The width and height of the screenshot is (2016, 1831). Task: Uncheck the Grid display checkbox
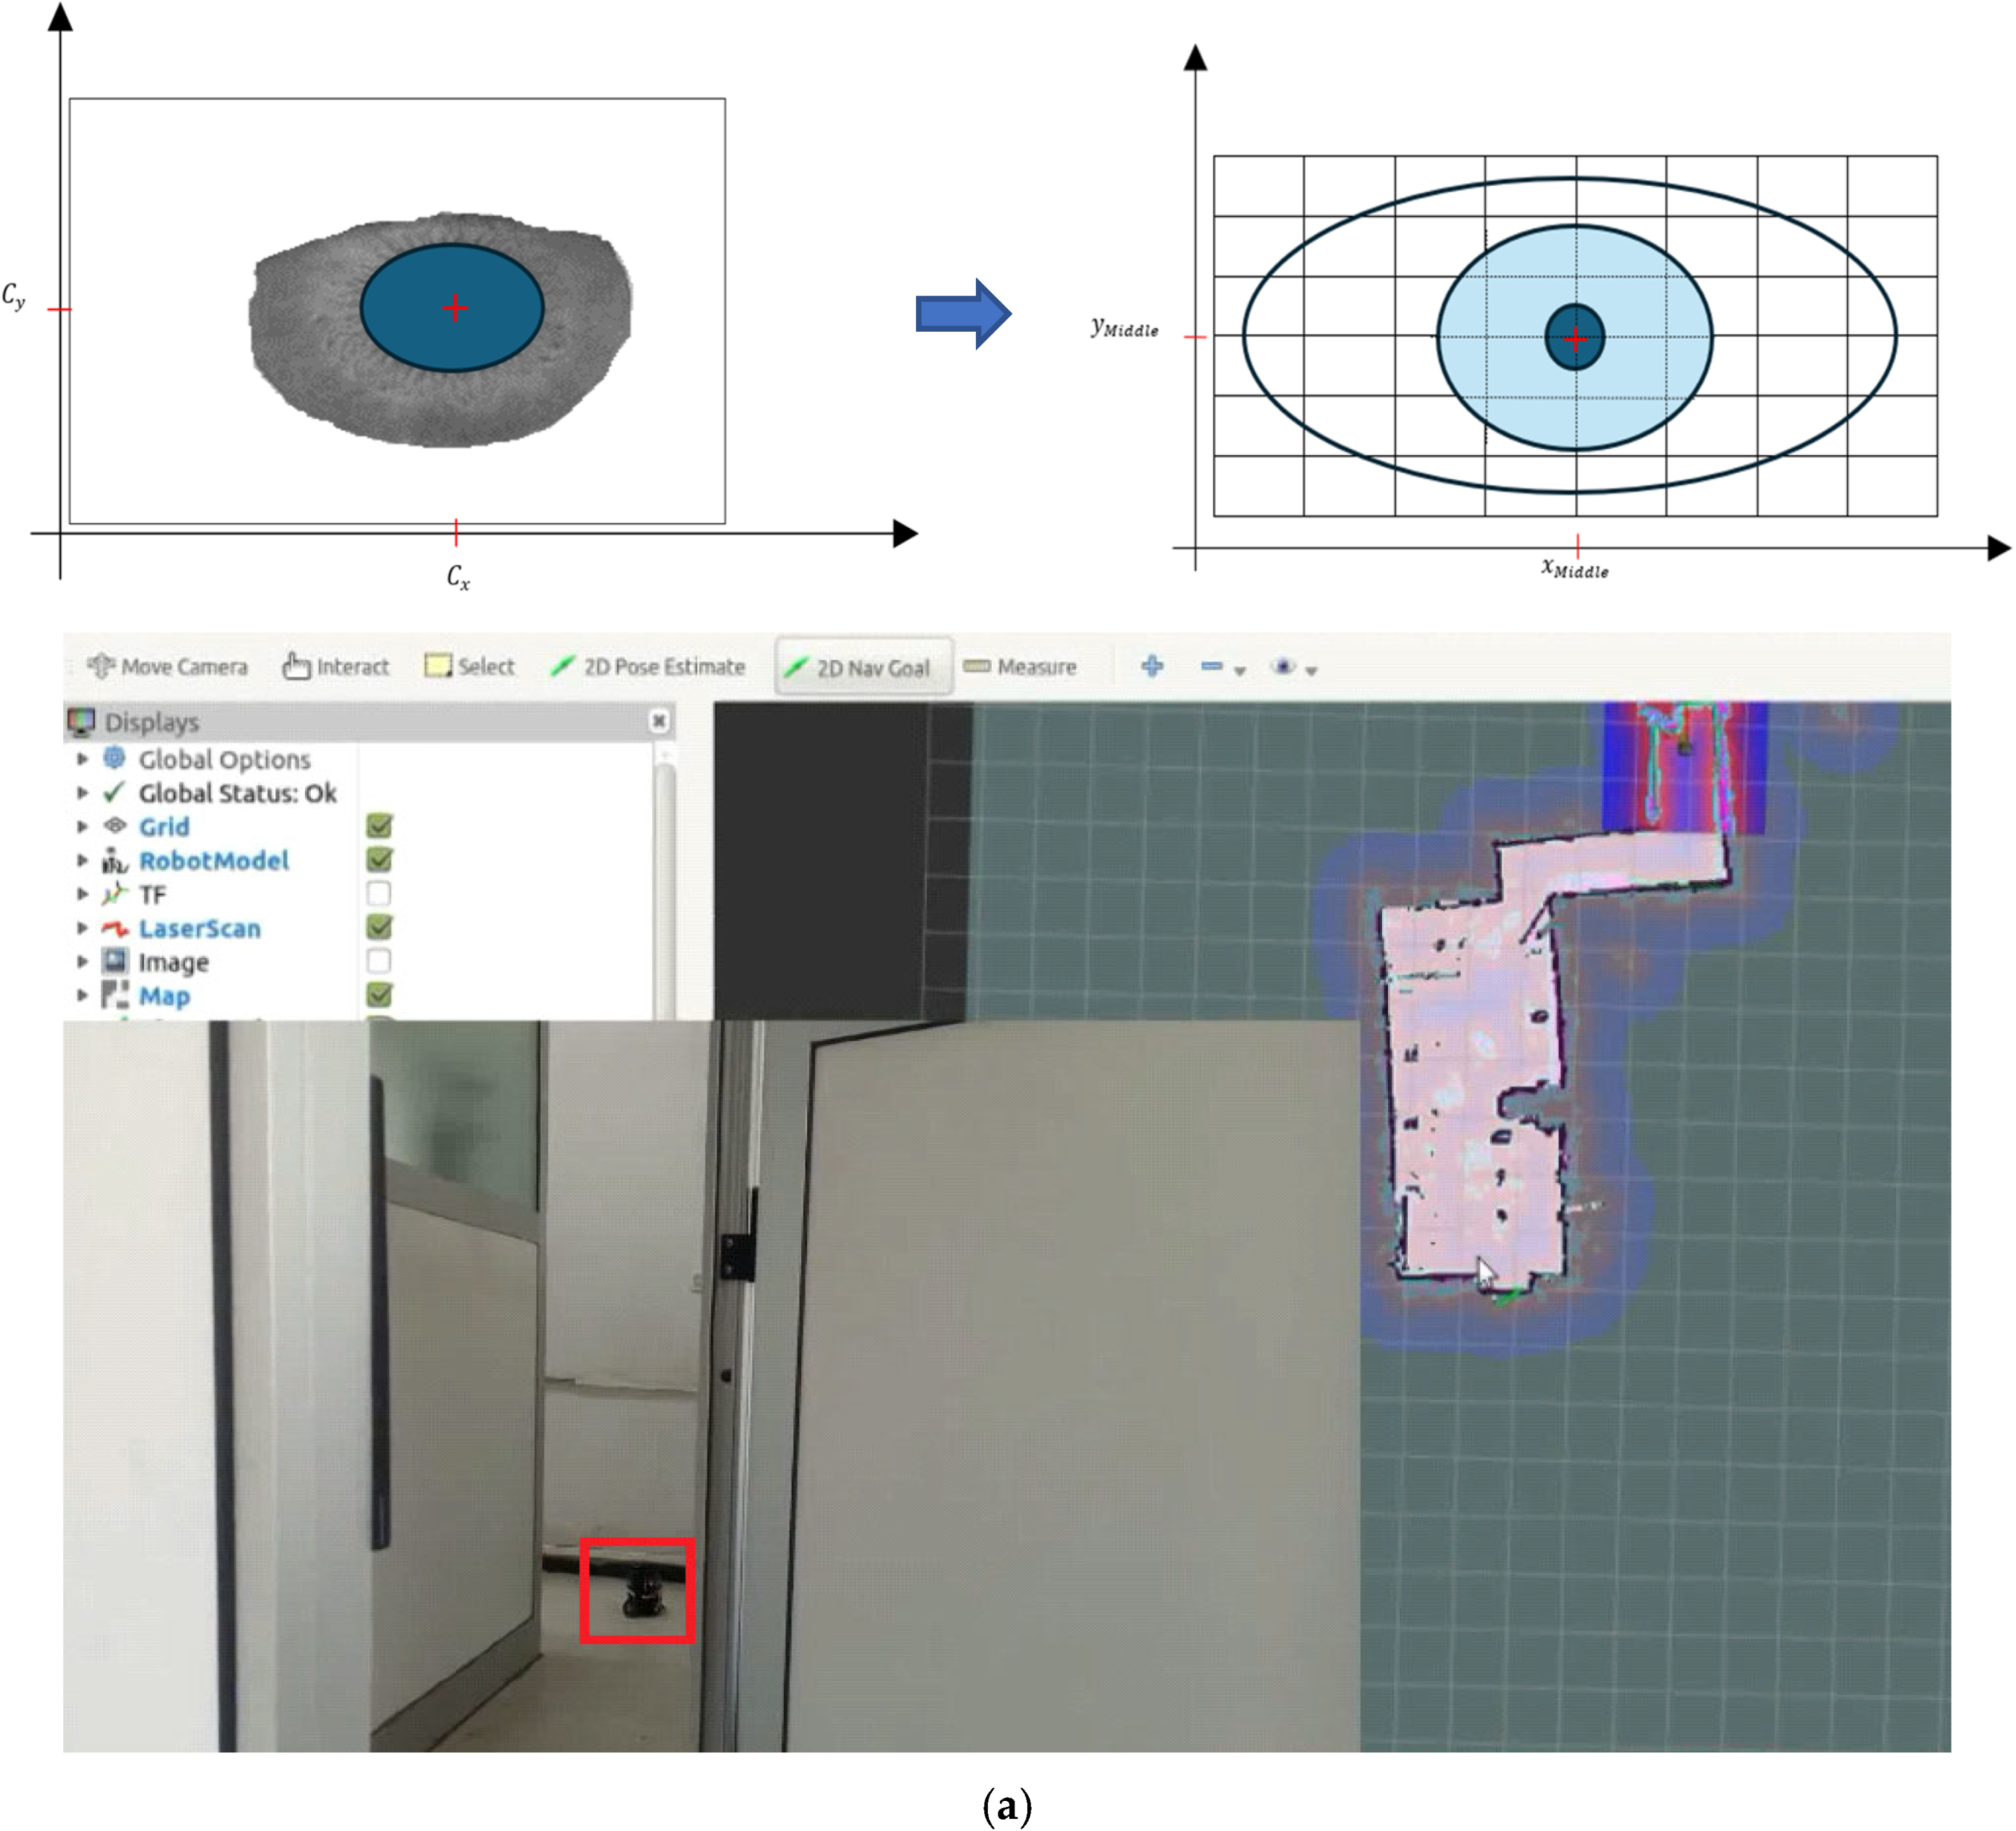point(379,826)
